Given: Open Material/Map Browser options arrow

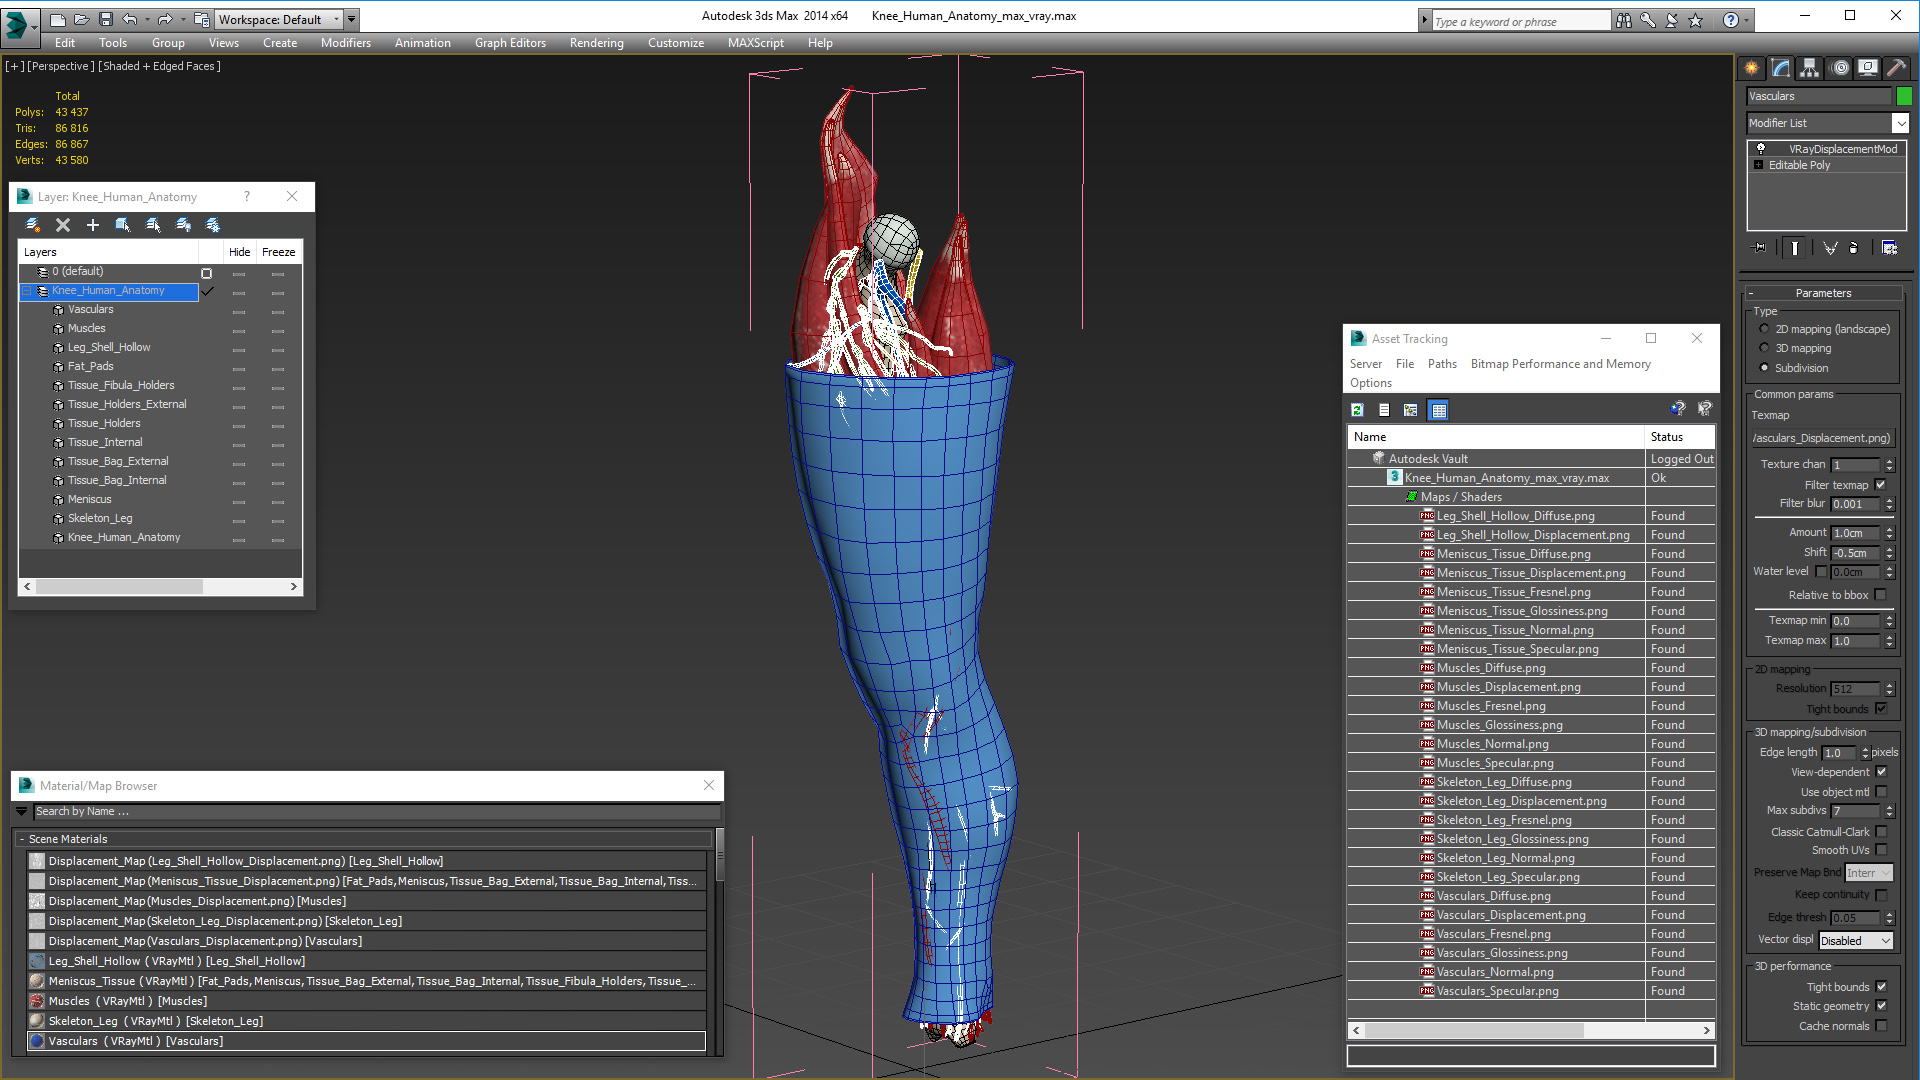Looking at the screenshot, I should (22, 811).
